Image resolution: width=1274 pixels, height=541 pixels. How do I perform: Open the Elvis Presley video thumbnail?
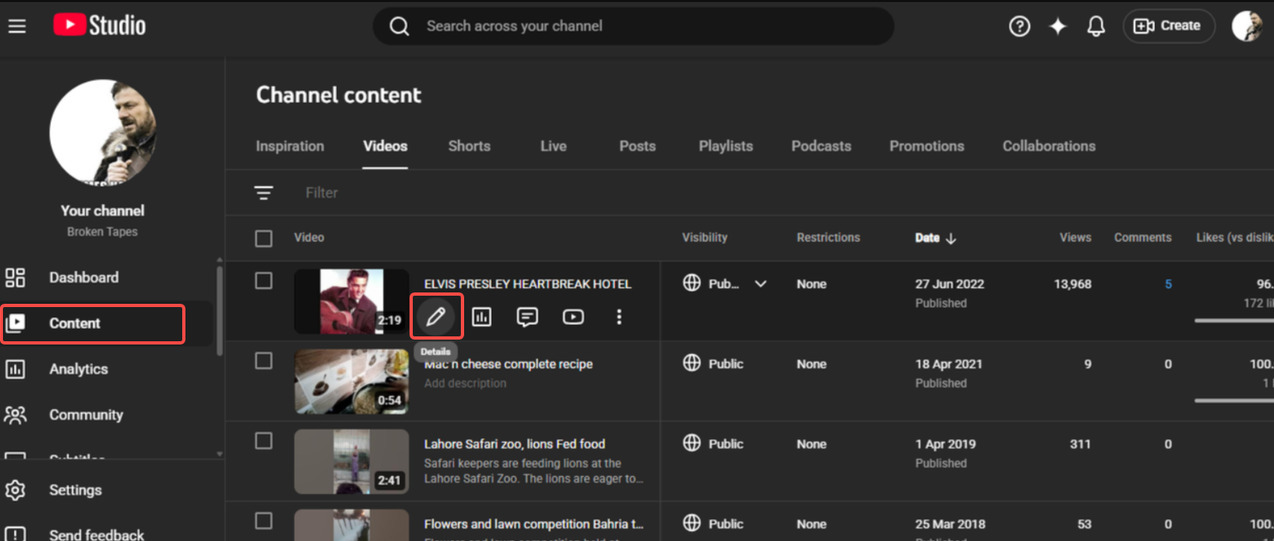tap(351, 301)
